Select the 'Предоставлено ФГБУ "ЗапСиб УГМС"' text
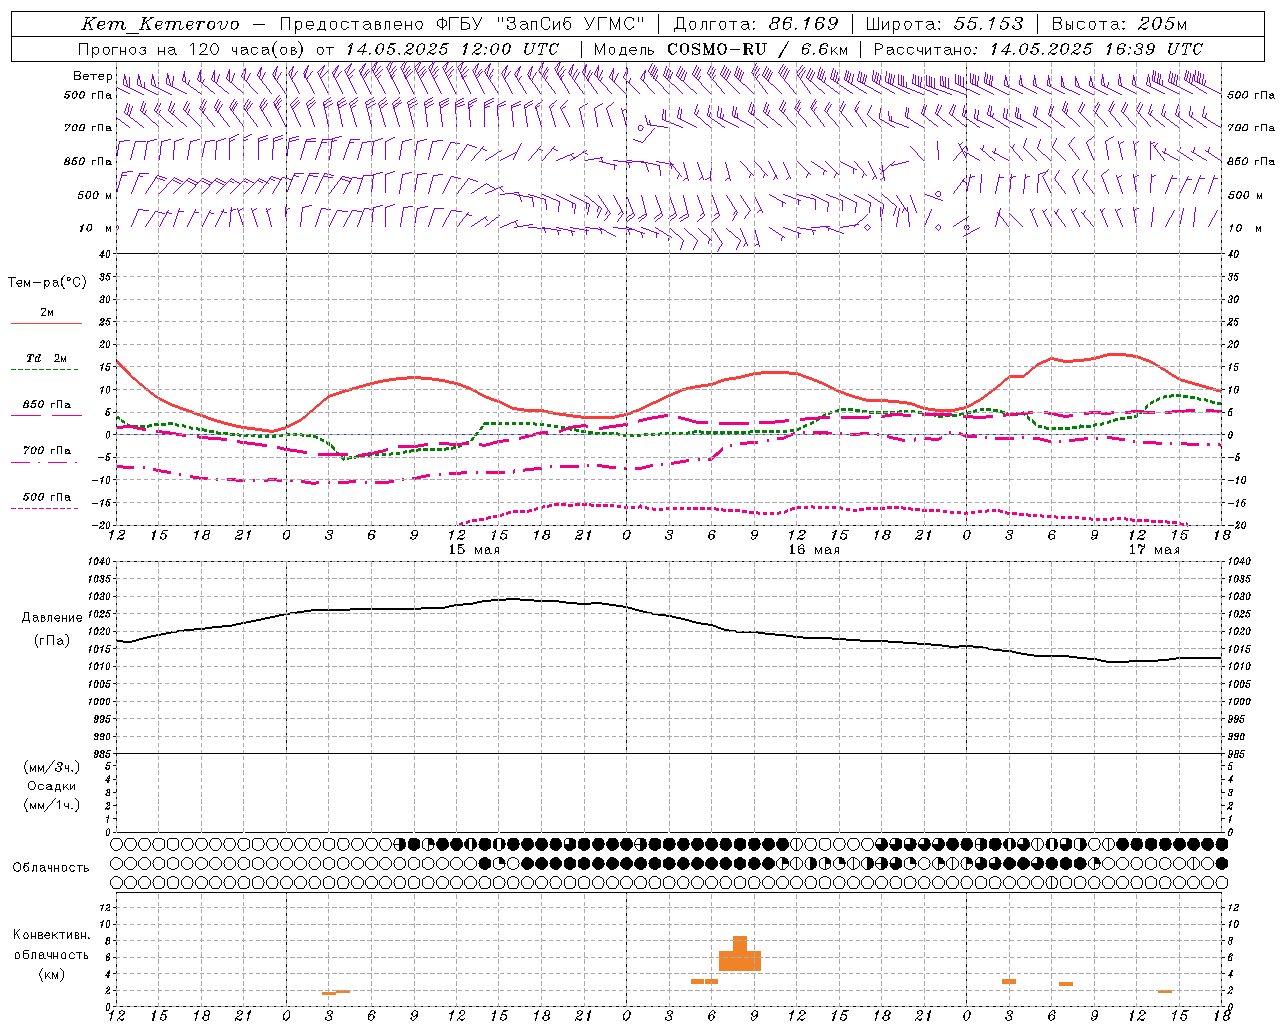This screenshot has height=1024, width=1280. click(462, 24)
